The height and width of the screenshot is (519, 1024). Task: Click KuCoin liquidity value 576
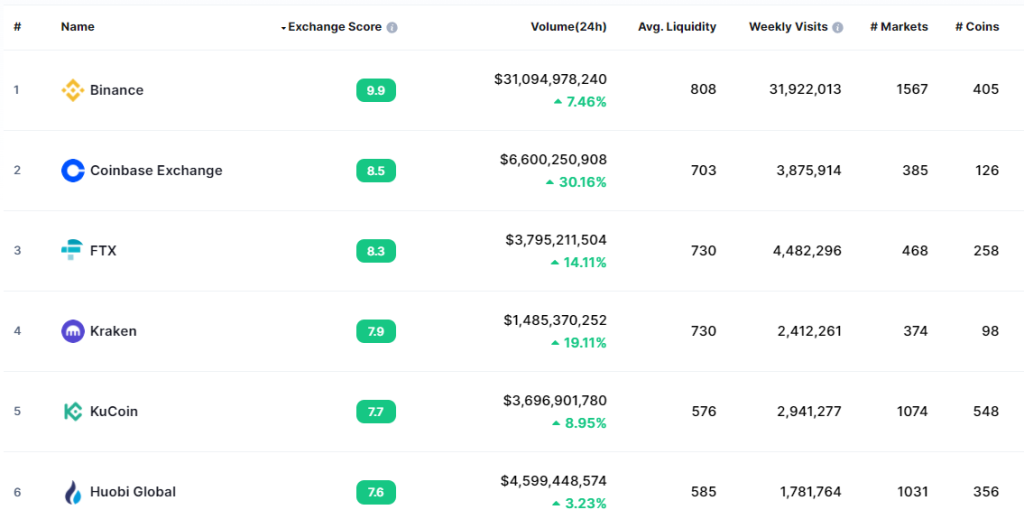point(703,411)
